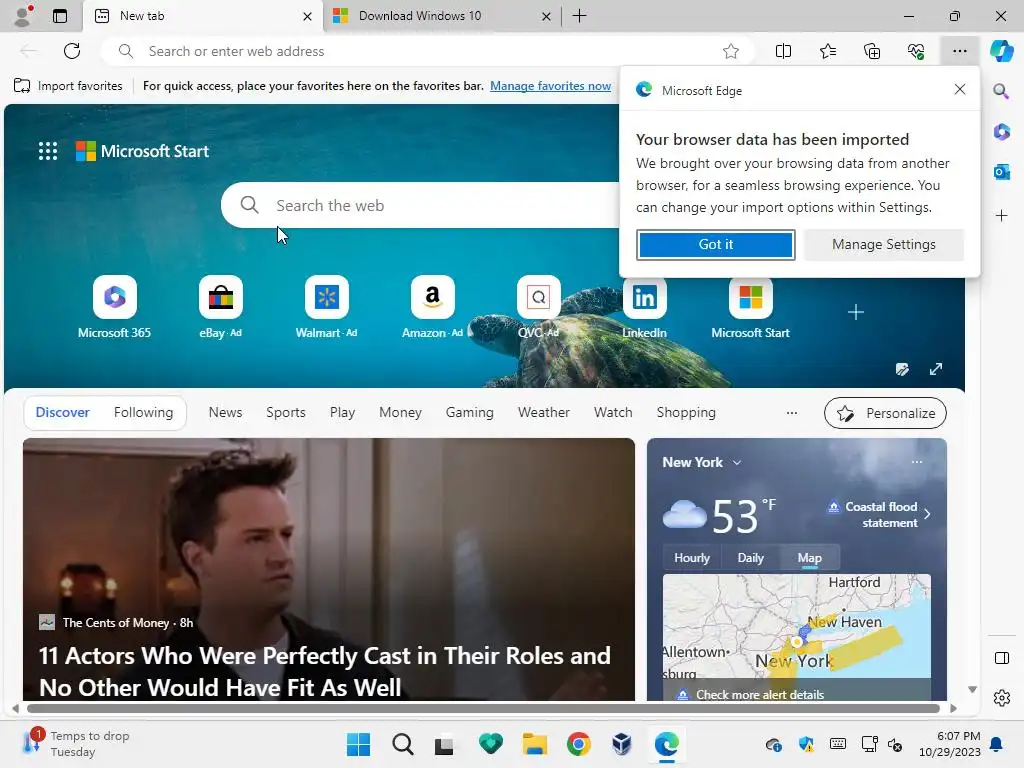Click the weather map thumbnail
This screenshot has width=1024, height=768.
tap(796, 626)
